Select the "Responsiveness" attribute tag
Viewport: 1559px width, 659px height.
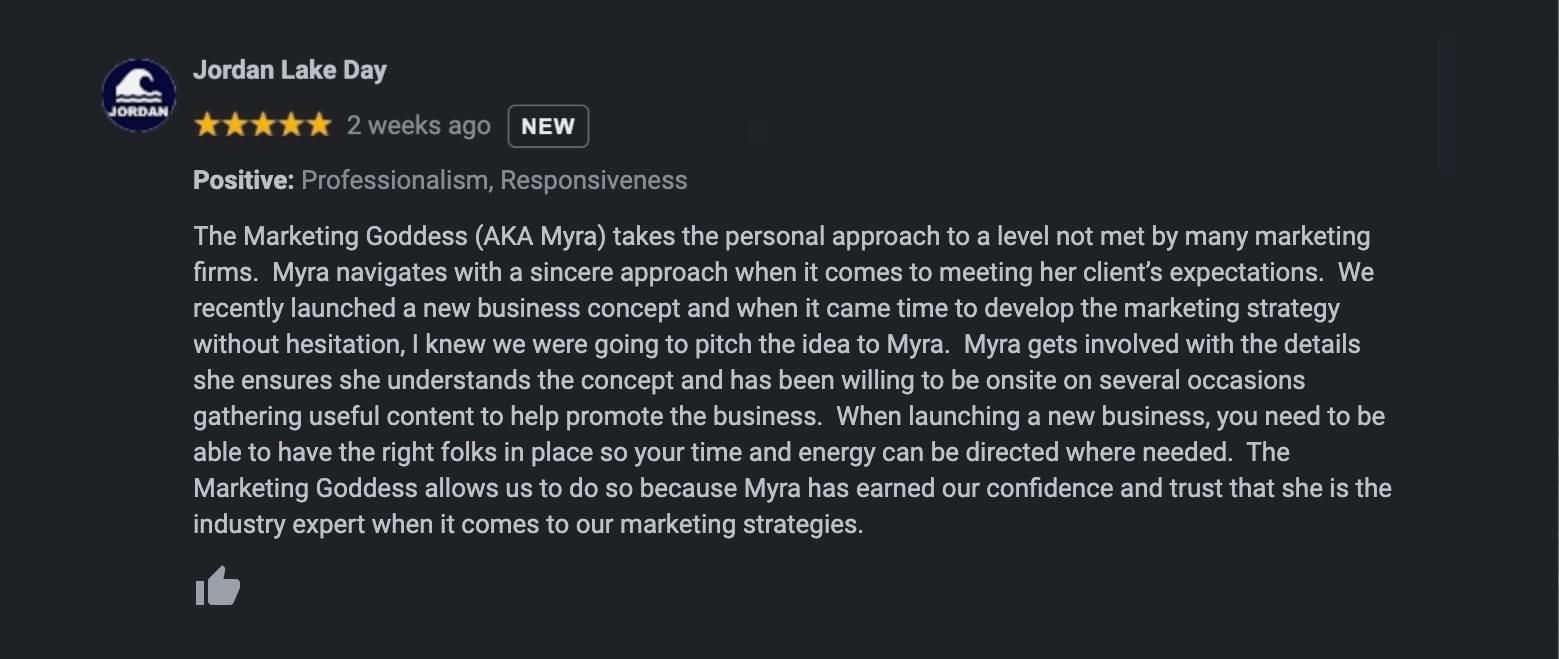[594, 180]
